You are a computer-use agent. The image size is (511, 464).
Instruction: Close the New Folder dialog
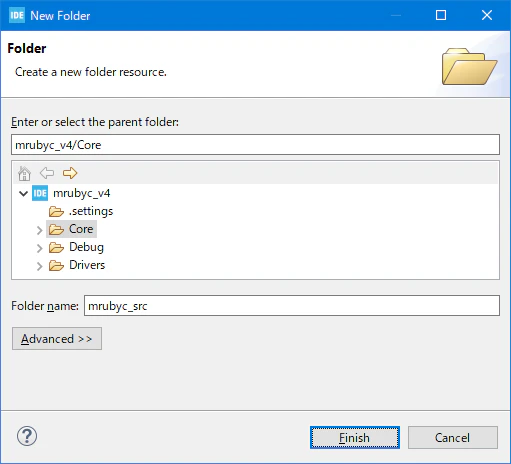pos(487,15)
